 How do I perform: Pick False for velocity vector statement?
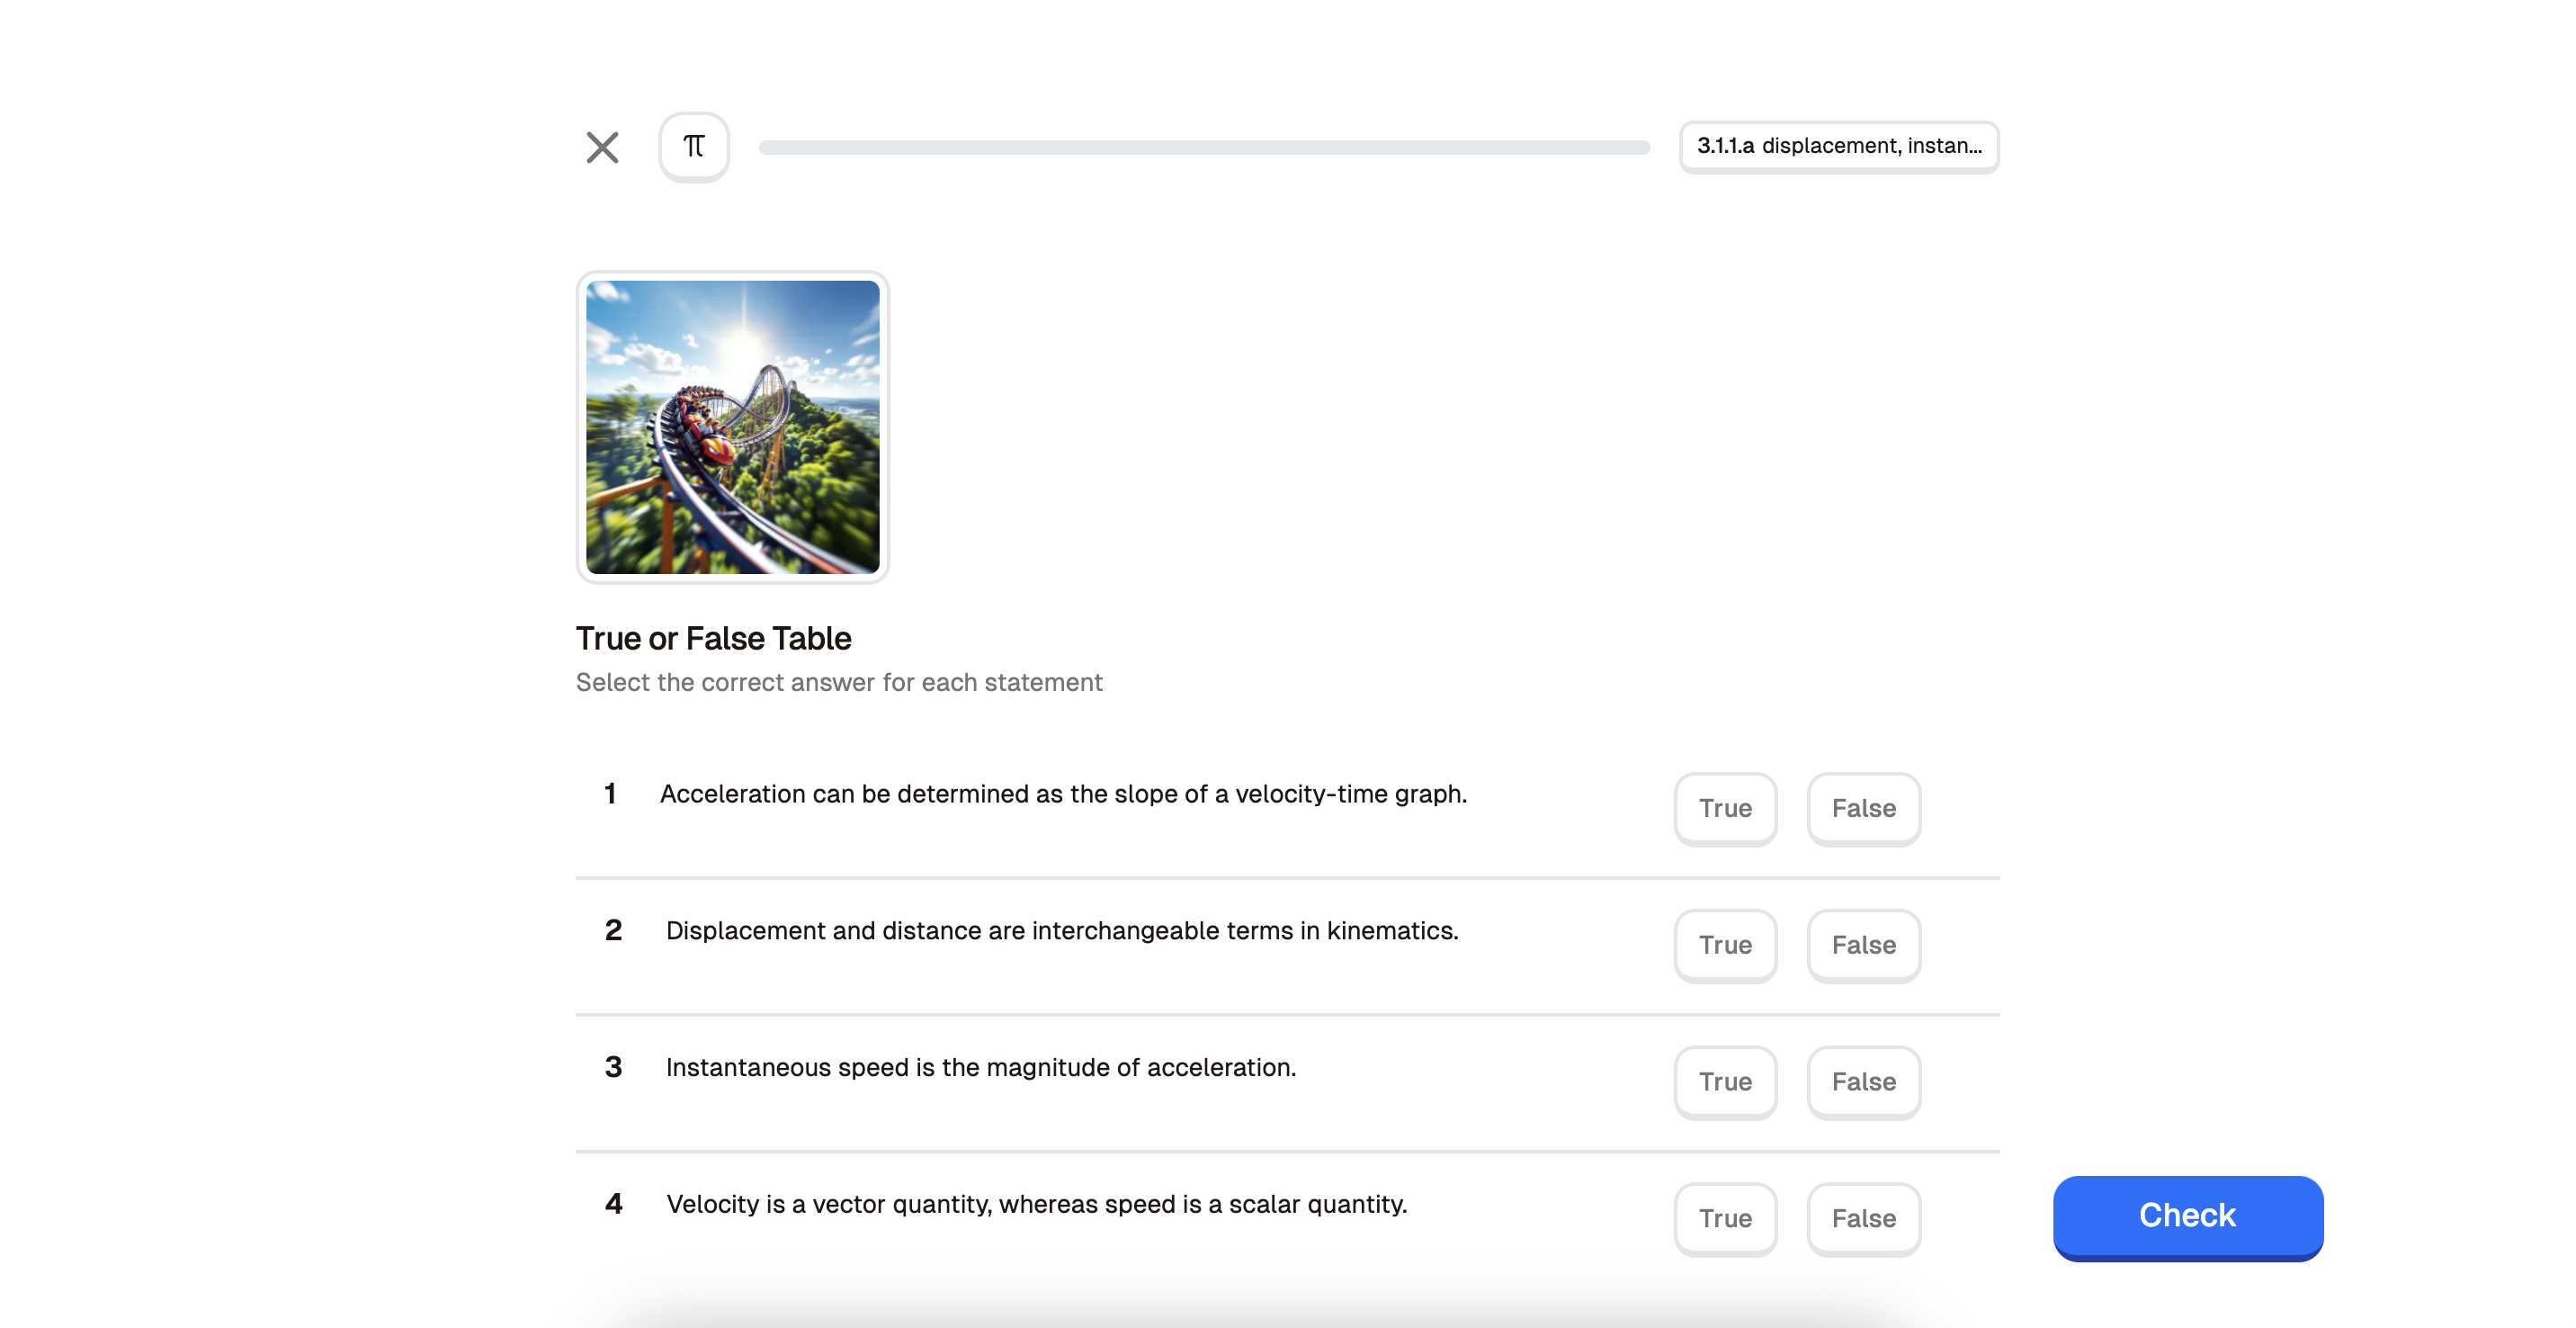1863,1218
